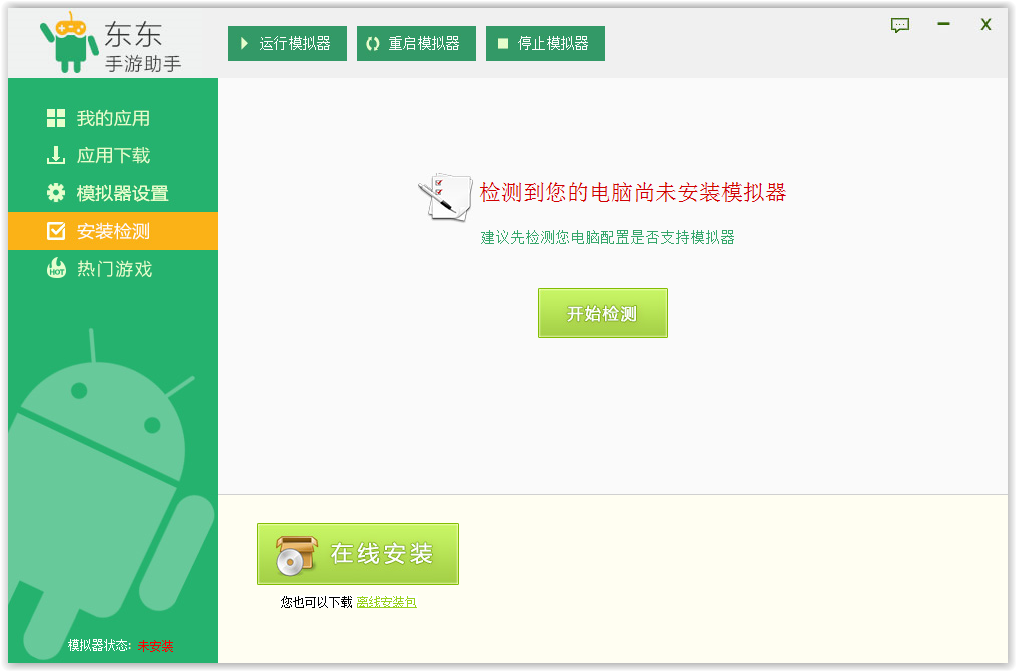Click the 模拟器设置 gear icon
Viewport: 1016px width, 671px height.
point(56,193)
